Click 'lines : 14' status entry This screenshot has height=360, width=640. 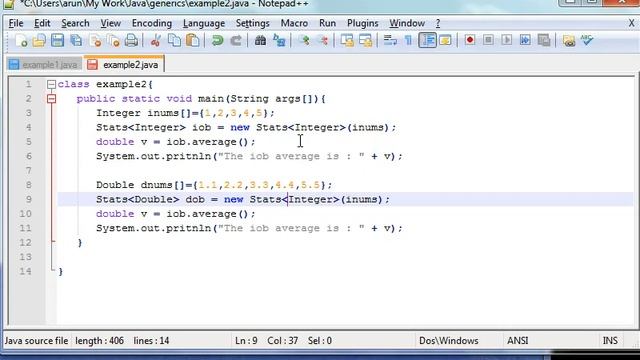click(x=151, y=341)
